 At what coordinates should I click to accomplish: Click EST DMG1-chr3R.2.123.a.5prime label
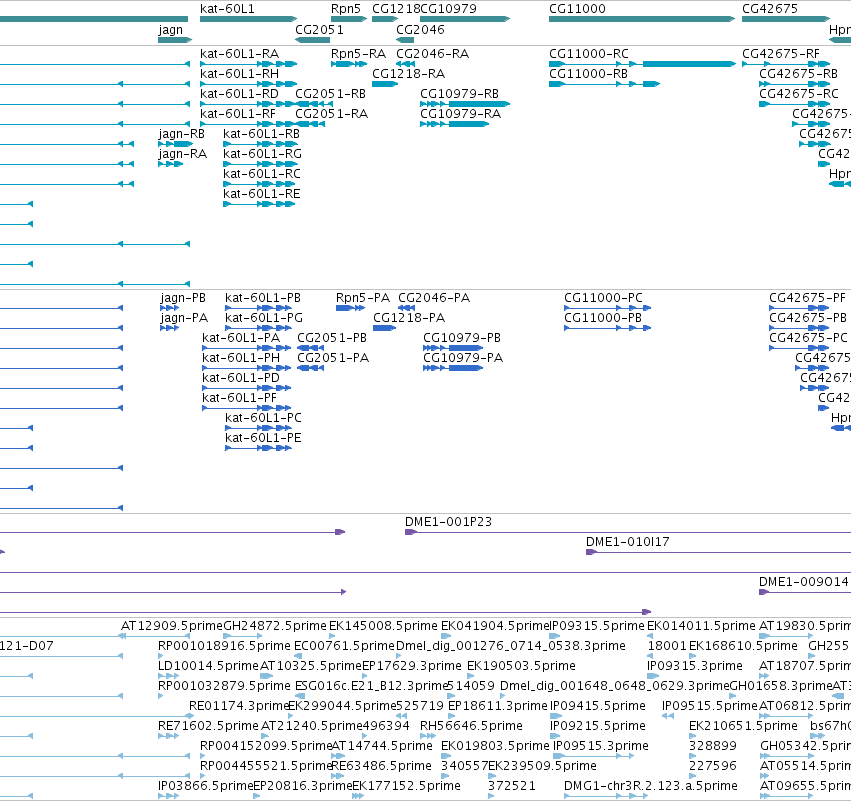point(651,786)
